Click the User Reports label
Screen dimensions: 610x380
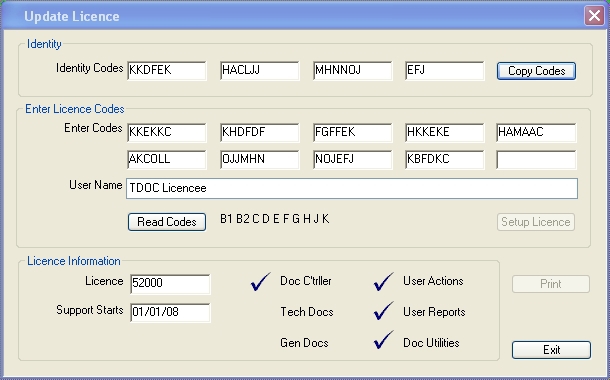tap(434, 312)
